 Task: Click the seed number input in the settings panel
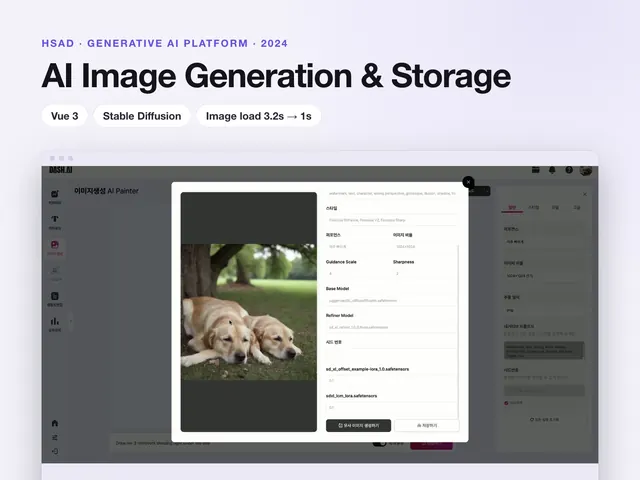(x=544, y=391)
